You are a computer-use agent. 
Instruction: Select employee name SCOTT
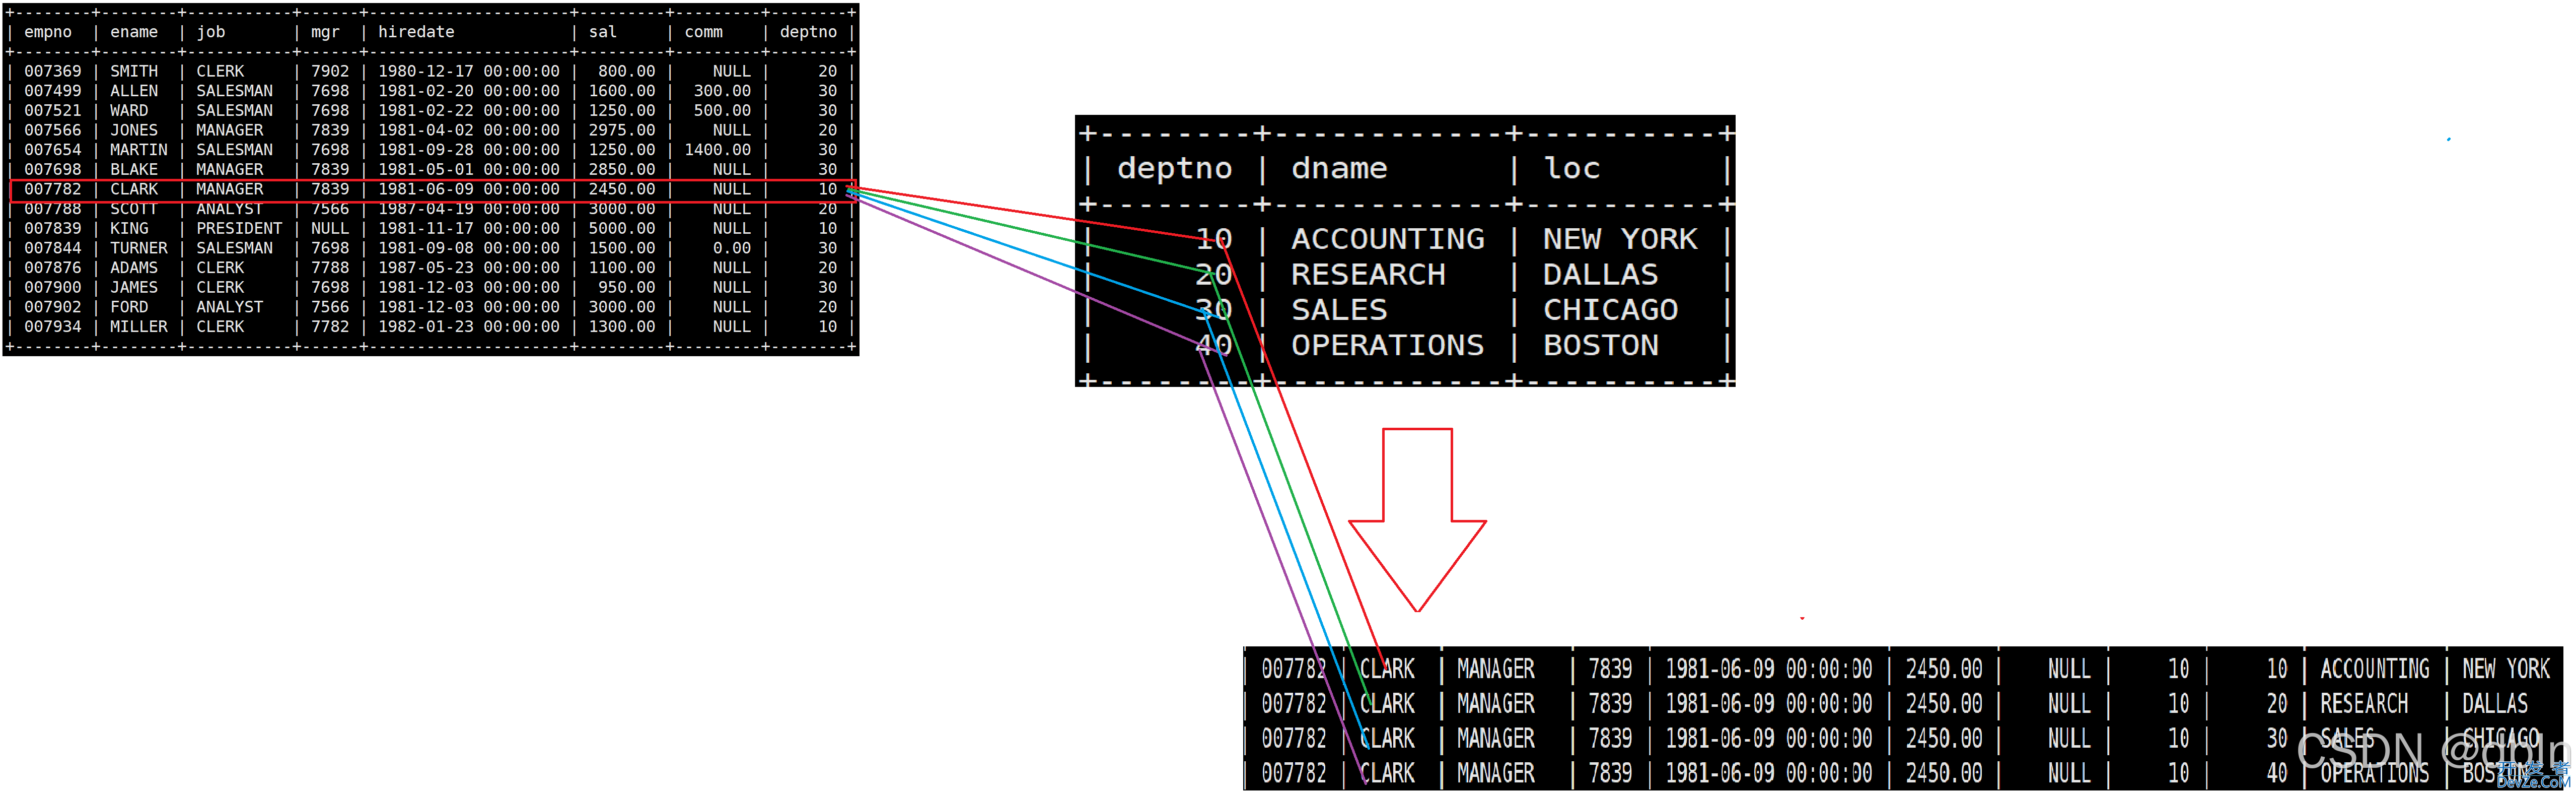(134, 209)
